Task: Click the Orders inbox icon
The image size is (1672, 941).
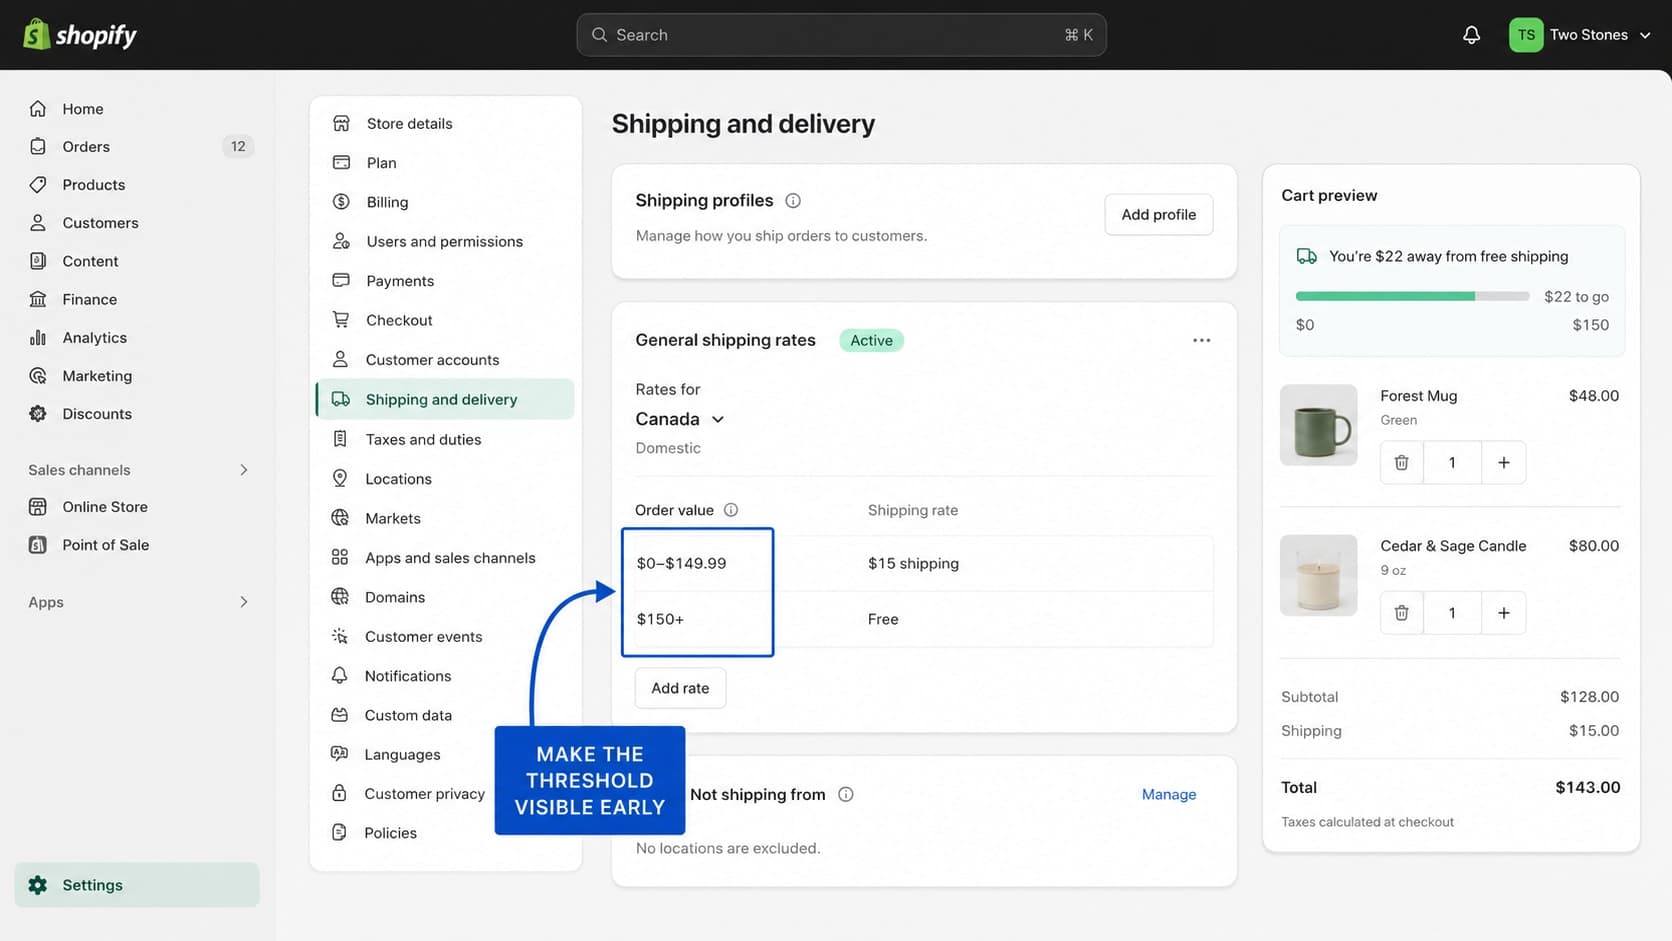Action: tap(38, 146)
